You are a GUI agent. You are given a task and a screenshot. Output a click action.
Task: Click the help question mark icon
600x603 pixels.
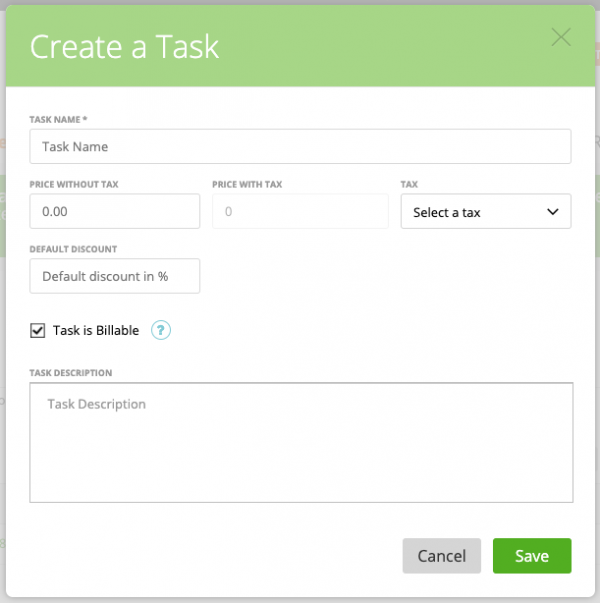(x=160, y=330)
